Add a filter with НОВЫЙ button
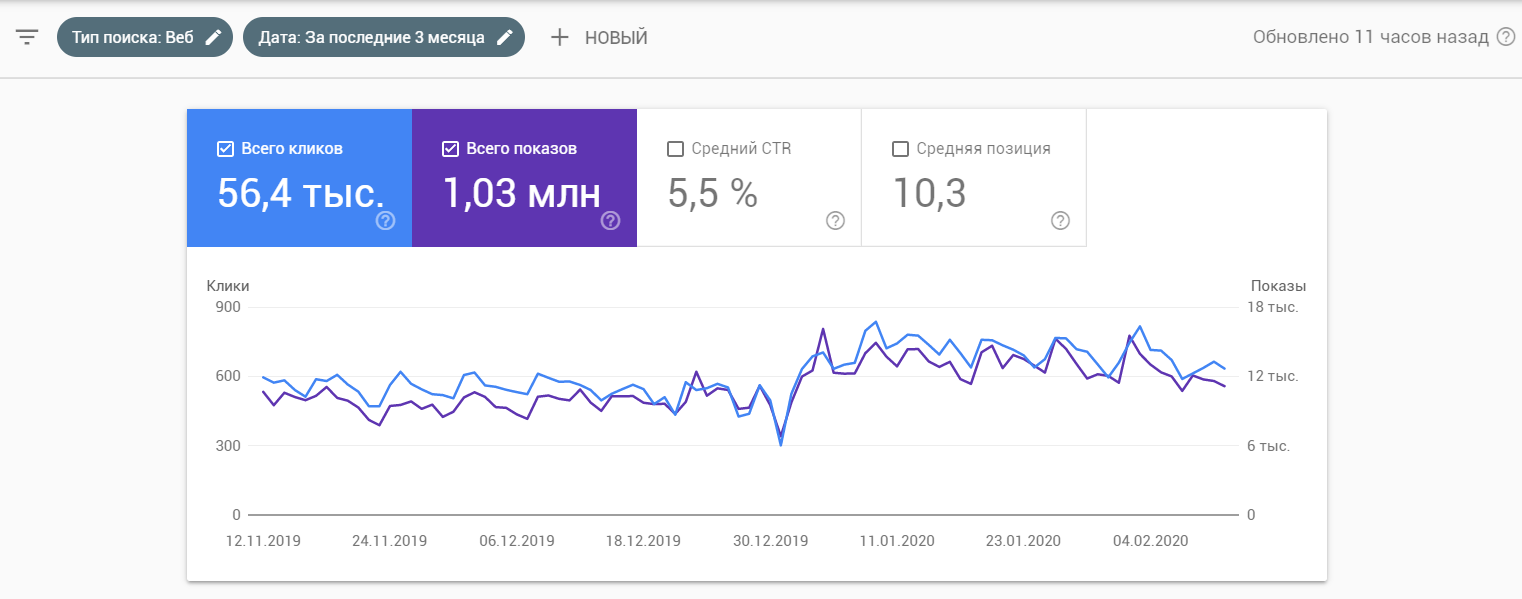Viewport: 1522px width, 599px height. click(600, 37)
